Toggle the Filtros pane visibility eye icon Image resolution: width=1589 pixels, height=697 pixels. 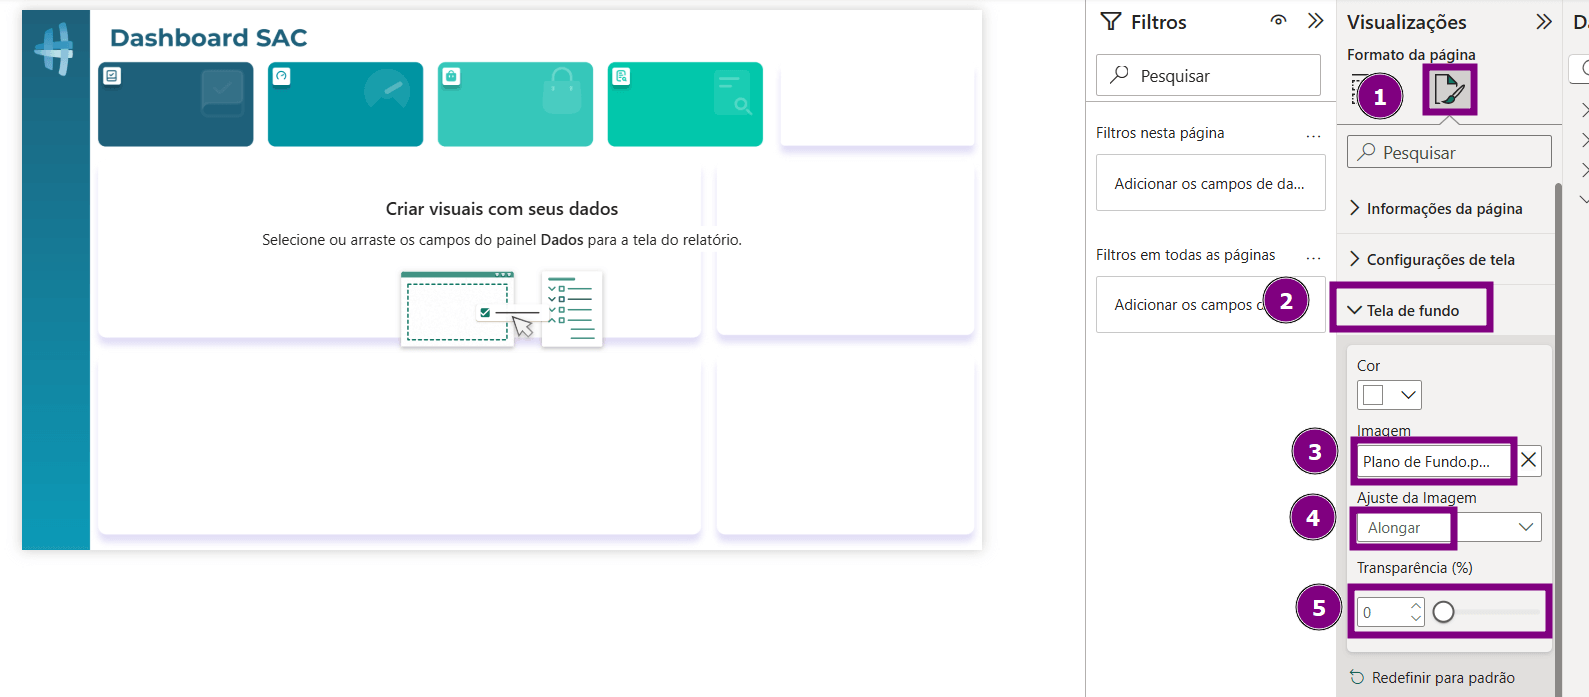[x=1278, y=20]
